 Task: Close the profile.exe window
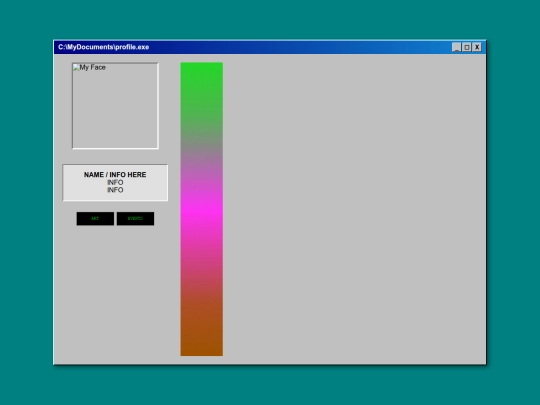pos(477,47)
